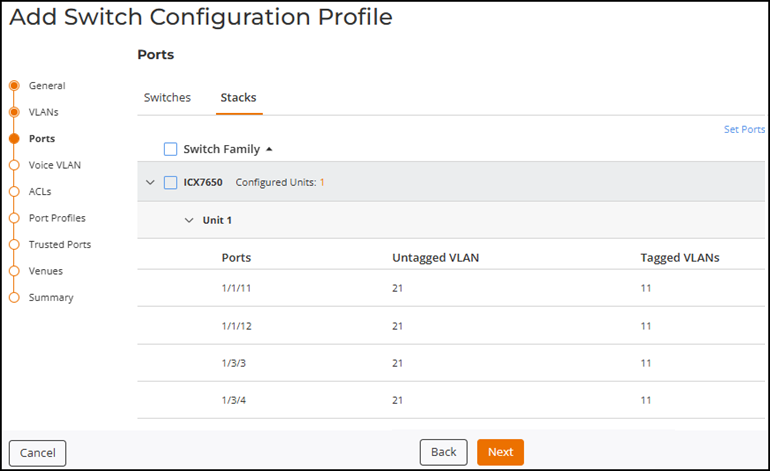
Task: Go Back to the previous step
Action: point(443,452)
